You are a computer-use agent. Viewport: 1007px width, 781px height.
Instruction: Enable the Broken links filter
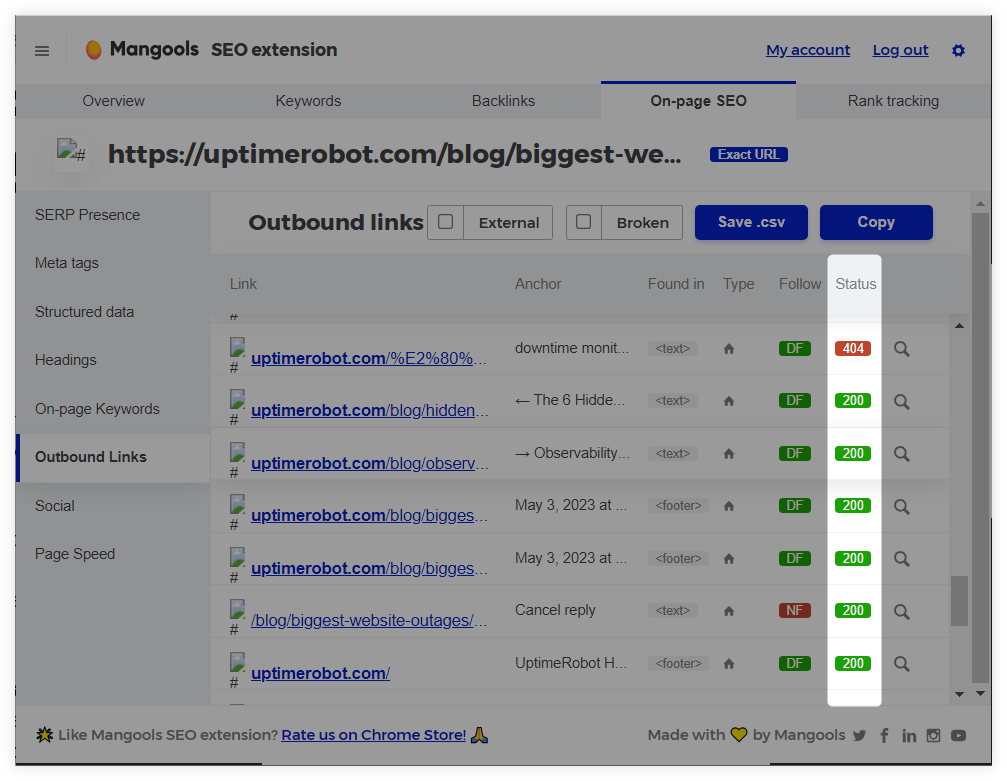coord(584,222)
